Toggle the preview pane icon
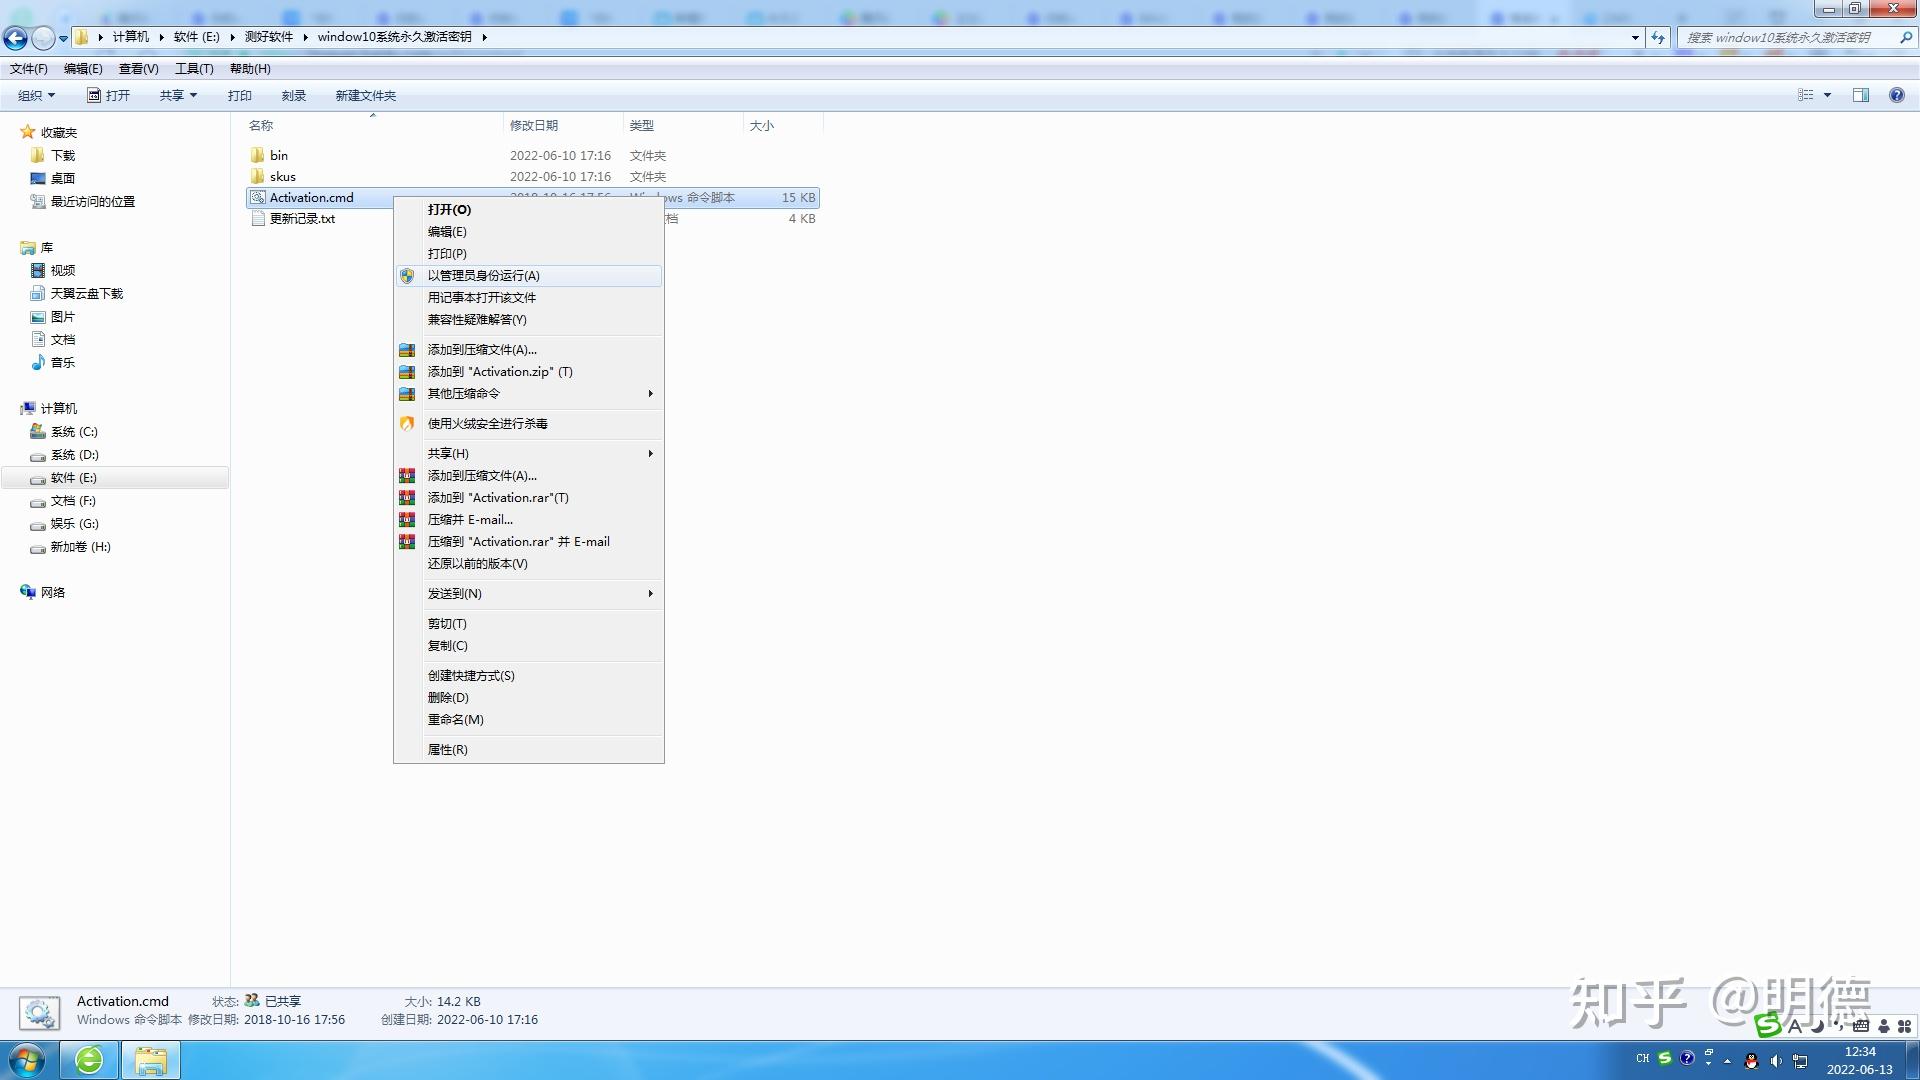The image size is (1920, 1080). tap(1861, 95)
